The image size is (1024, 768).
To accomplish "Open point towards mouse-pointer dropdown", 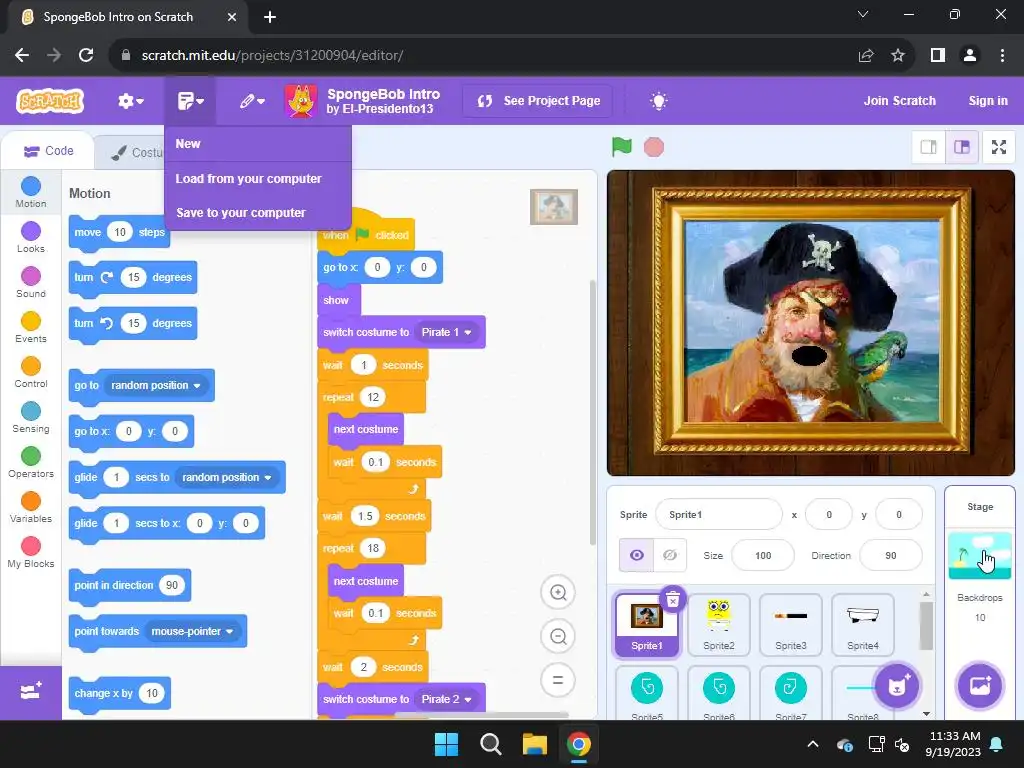I will (192, 632).
